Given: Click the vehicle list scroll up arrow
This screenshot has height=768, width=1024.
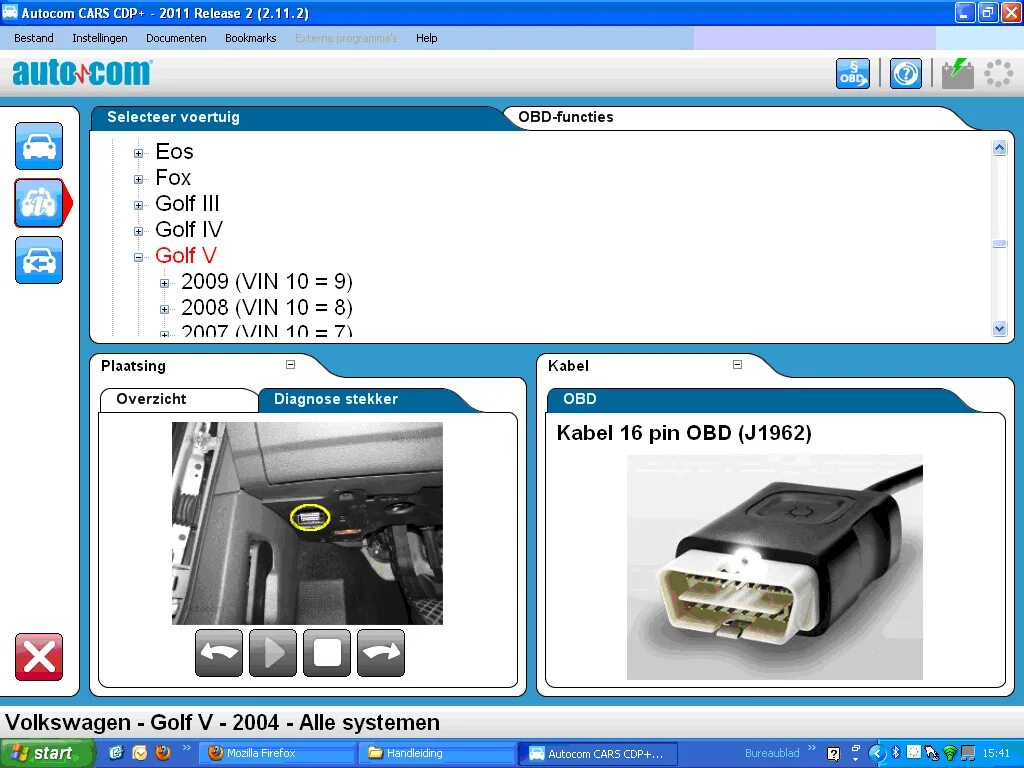Looking at the screenshot, I should tap(999, 148).
